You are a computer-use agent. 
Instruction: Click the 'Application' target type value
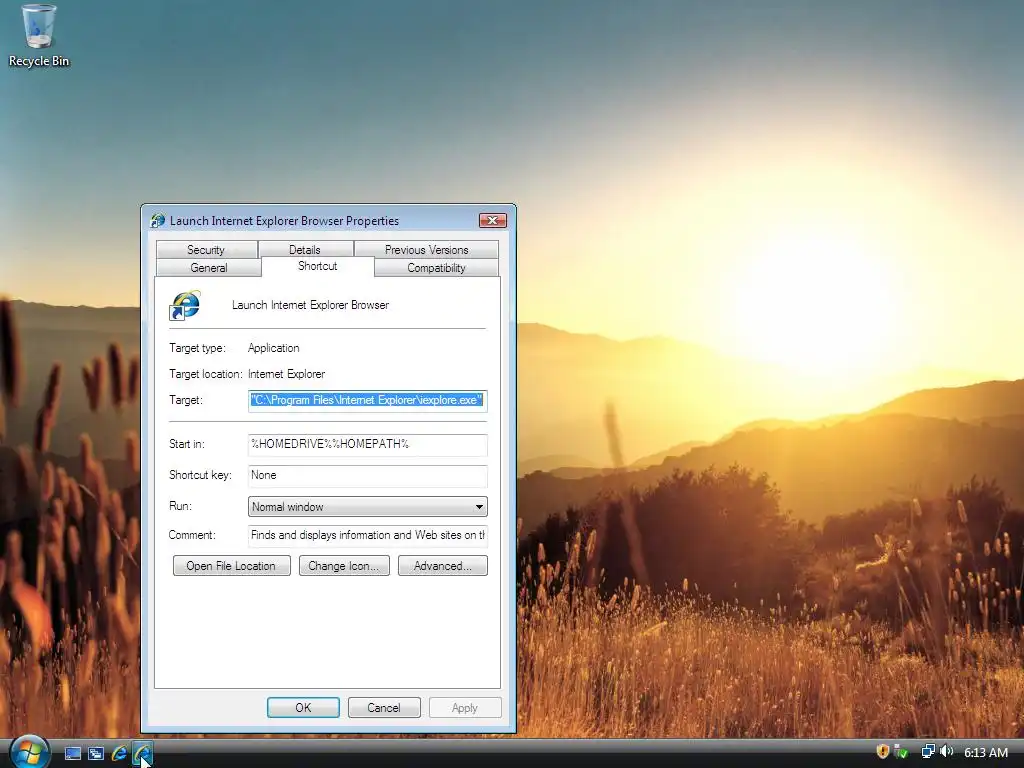point(274,348)
